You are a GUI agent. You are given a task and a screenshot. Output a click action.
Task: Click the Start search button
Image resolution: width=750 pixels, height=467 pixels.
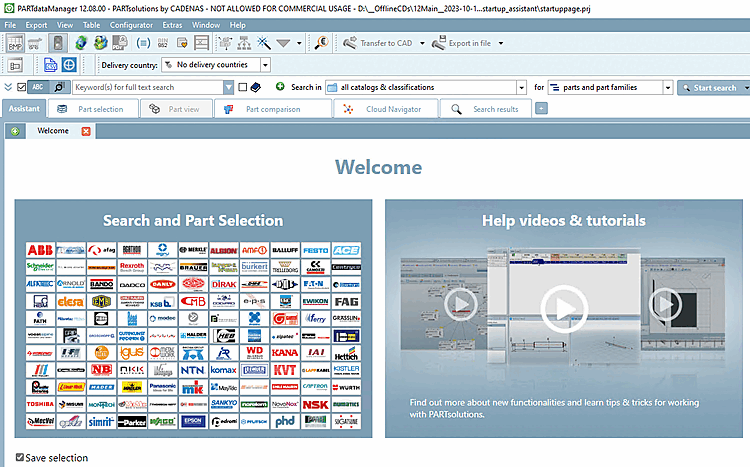tap(714, 87)
